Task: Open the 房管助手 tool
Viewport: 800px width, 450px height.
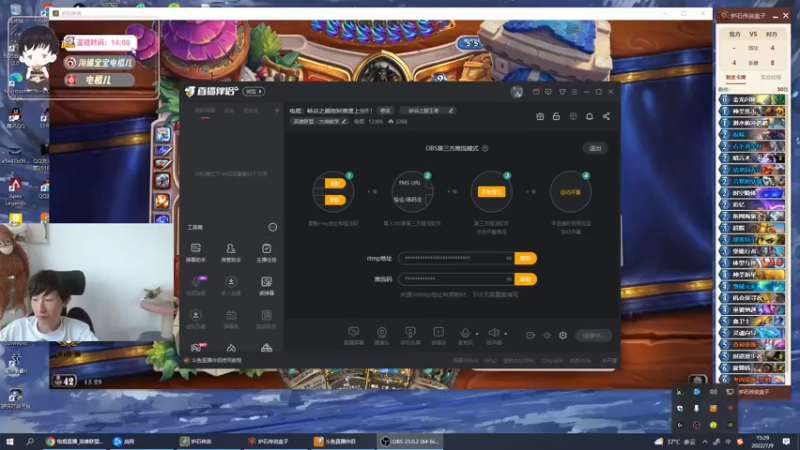Action: coord(231,253)
